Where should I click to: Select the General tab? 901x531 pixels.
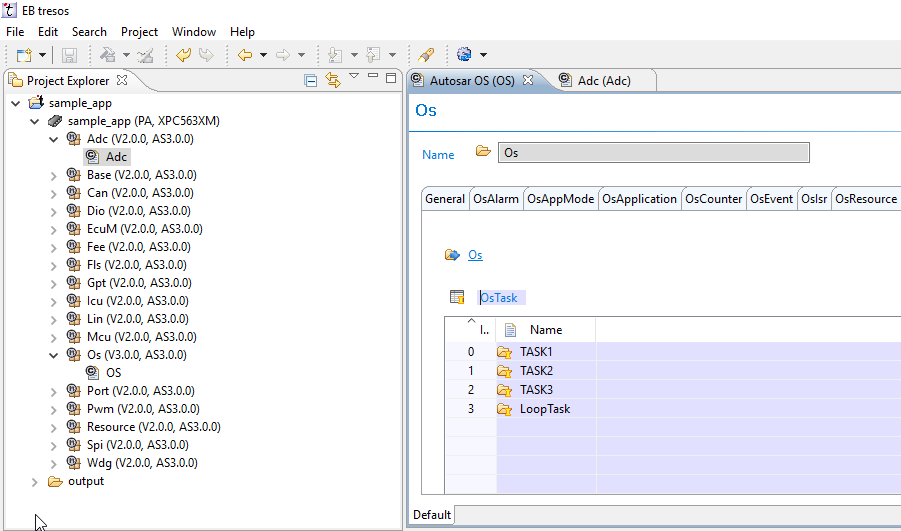[445, 199]
